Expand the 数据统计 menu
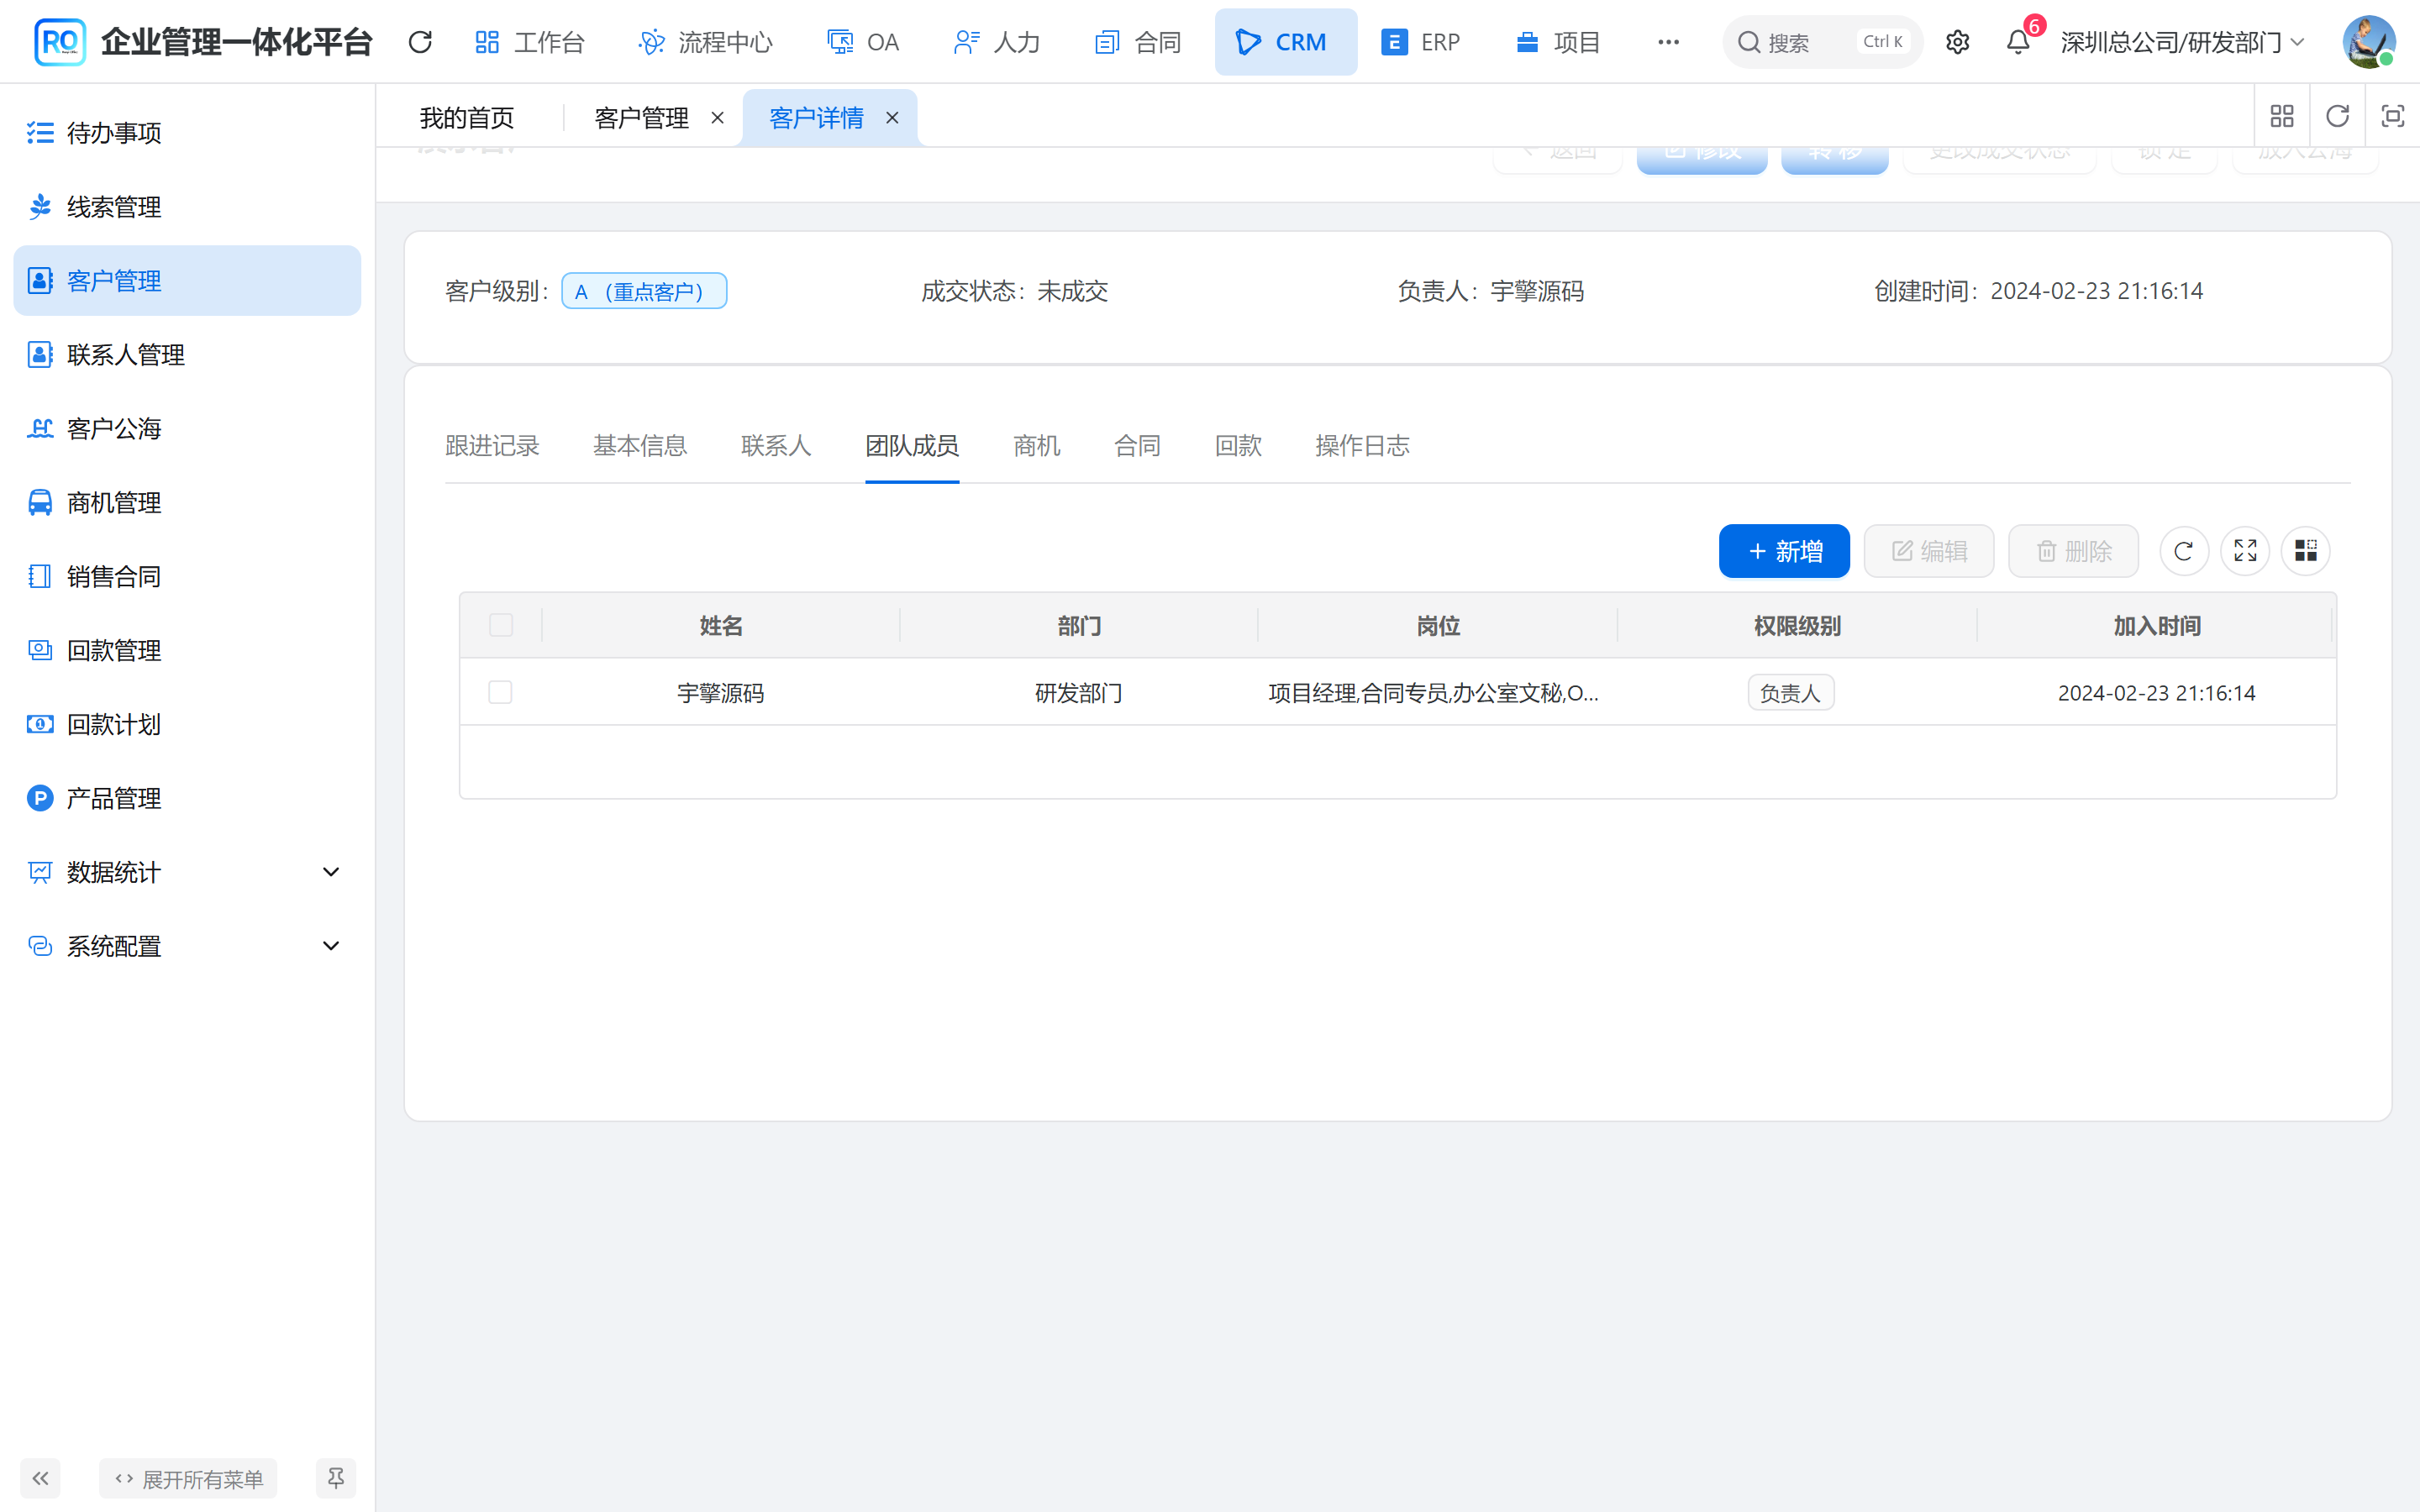 187,873
